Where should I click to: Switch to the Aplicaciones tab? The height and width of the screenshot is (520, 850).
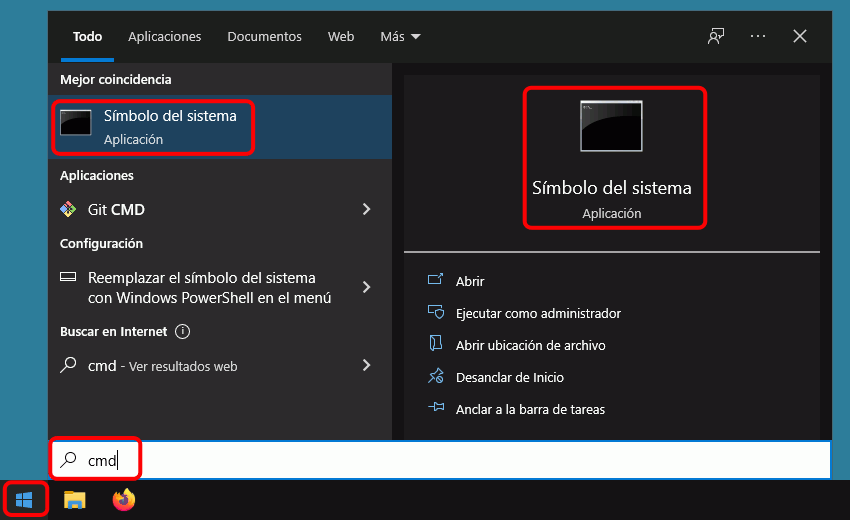pyautogui.click(x=164, y=36)
